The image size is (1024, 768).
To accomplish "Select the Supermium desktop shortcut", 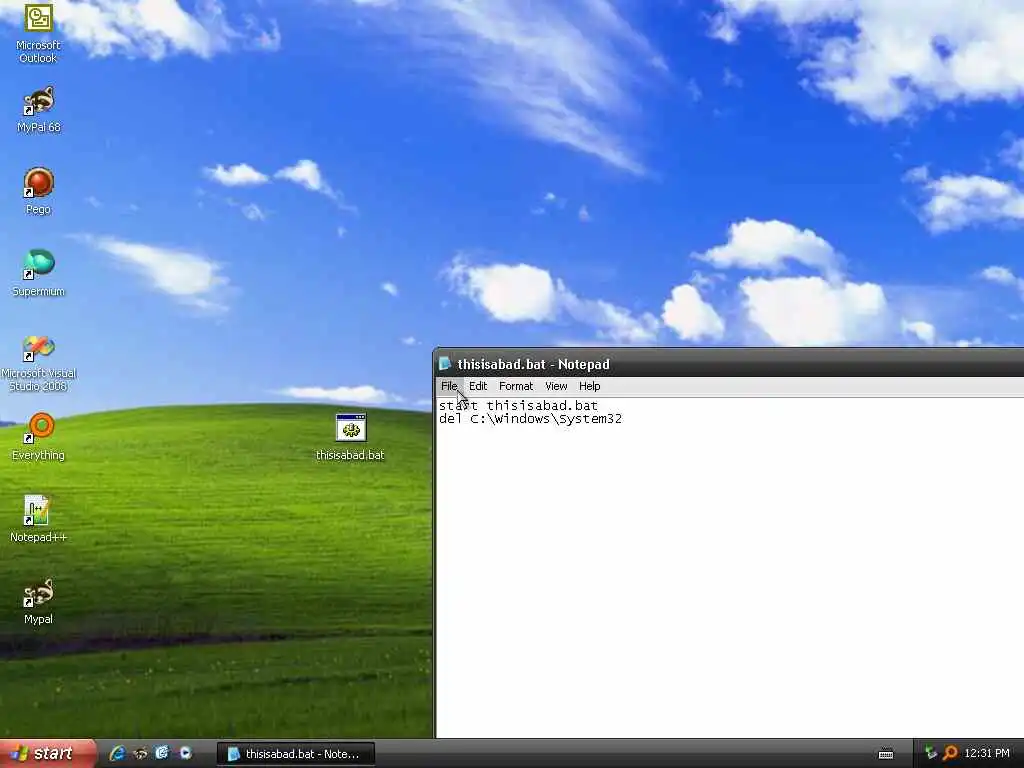I will pyautogui.click(x=38, y=273).
